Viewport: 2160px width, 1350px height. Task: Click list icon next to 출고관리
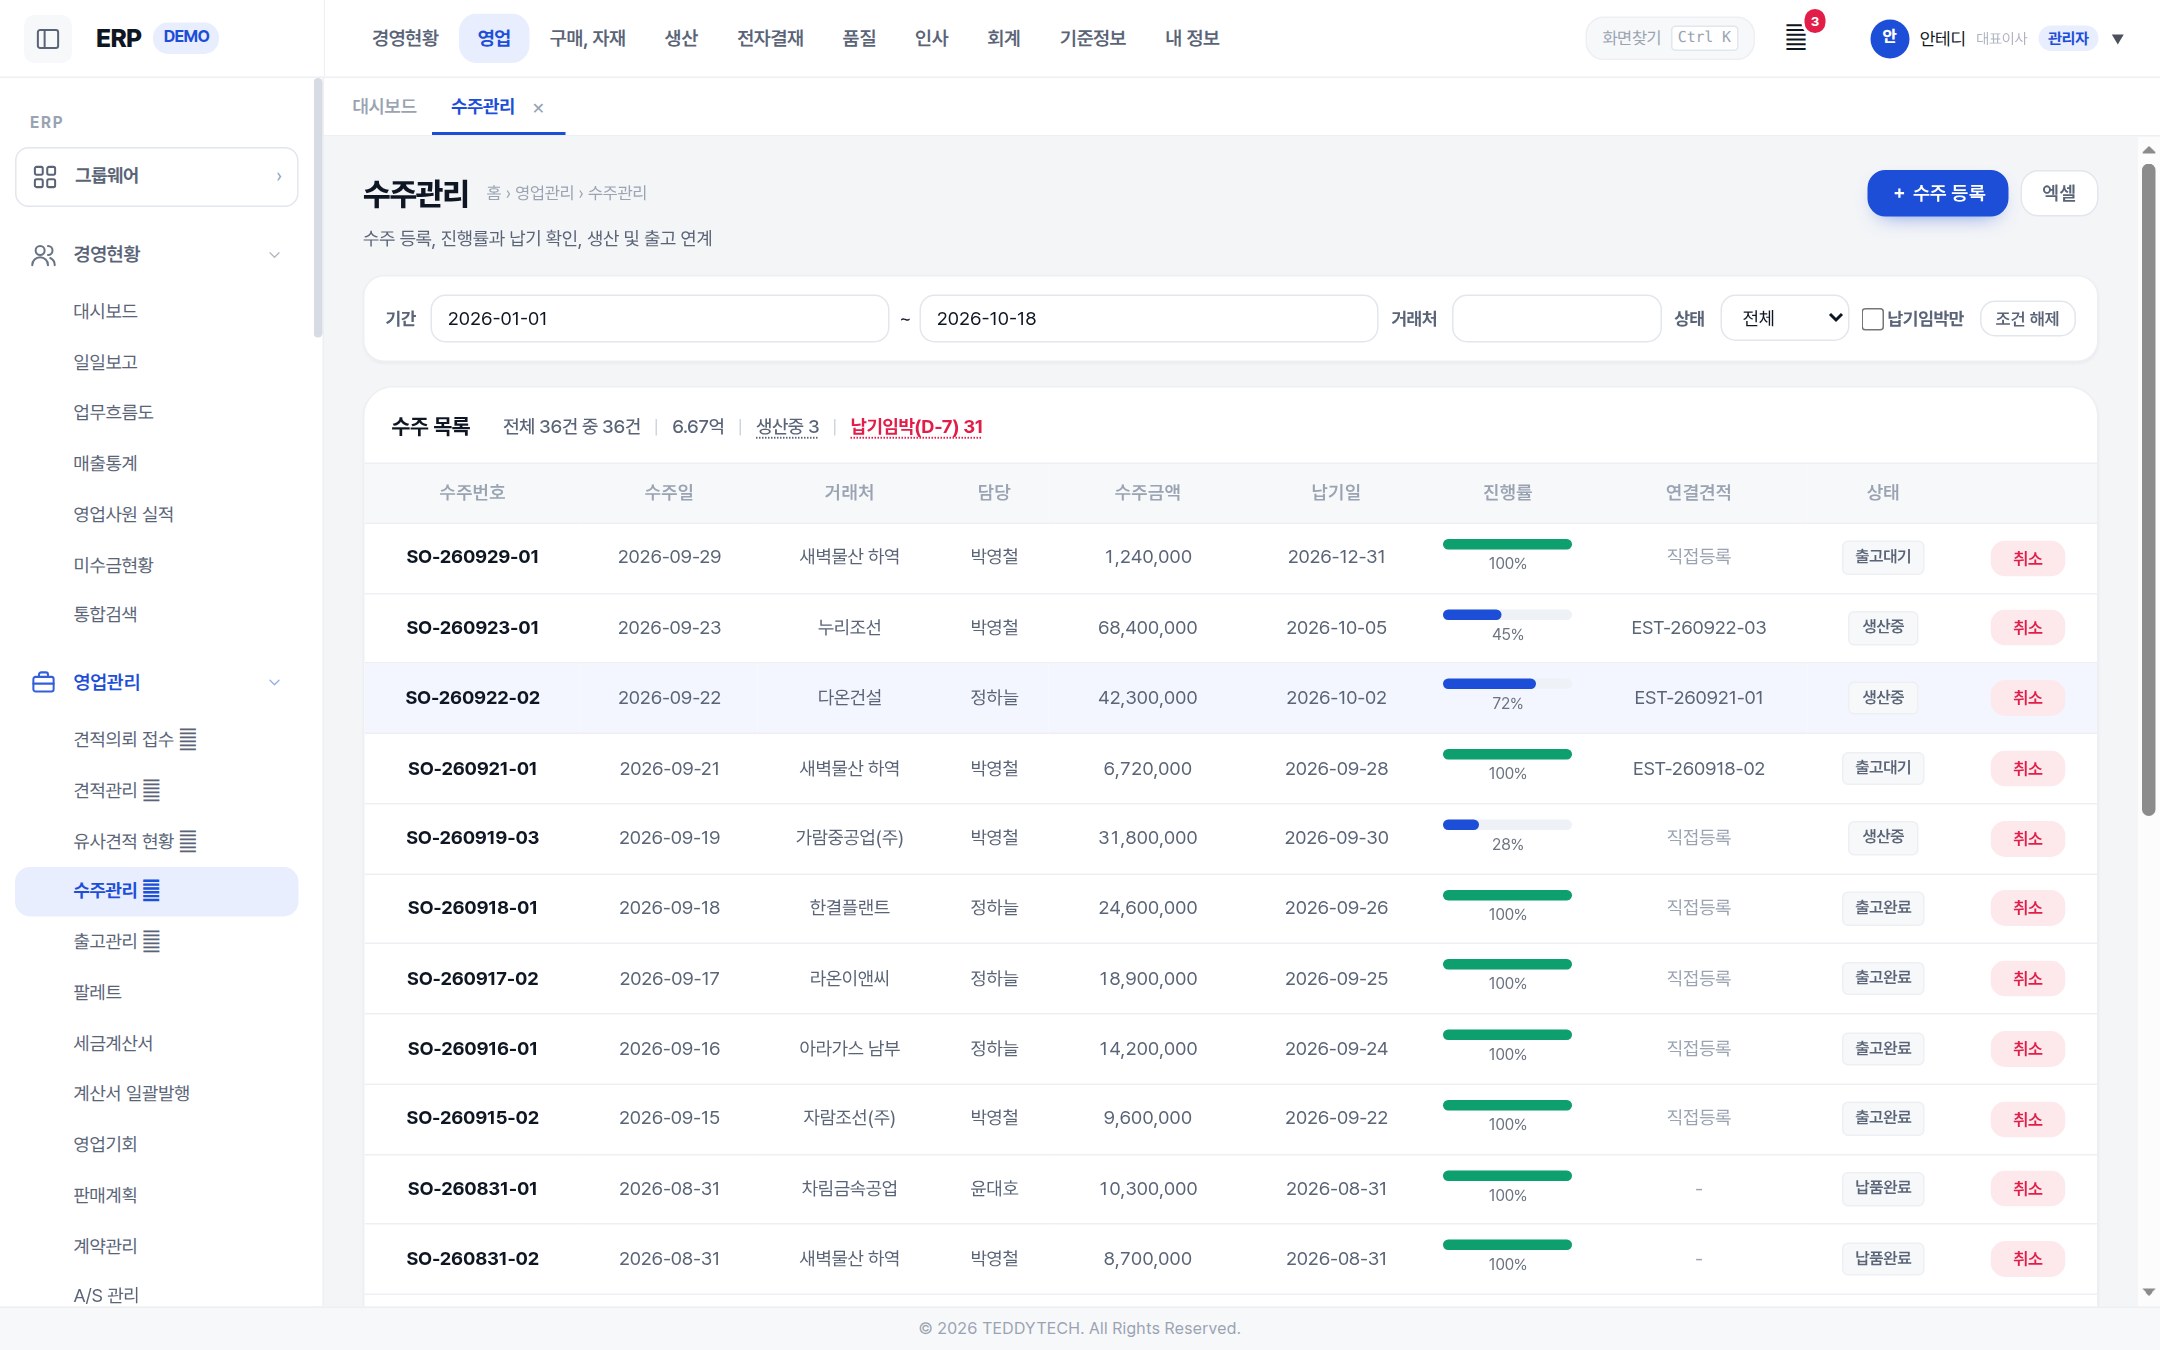point(152,941)
